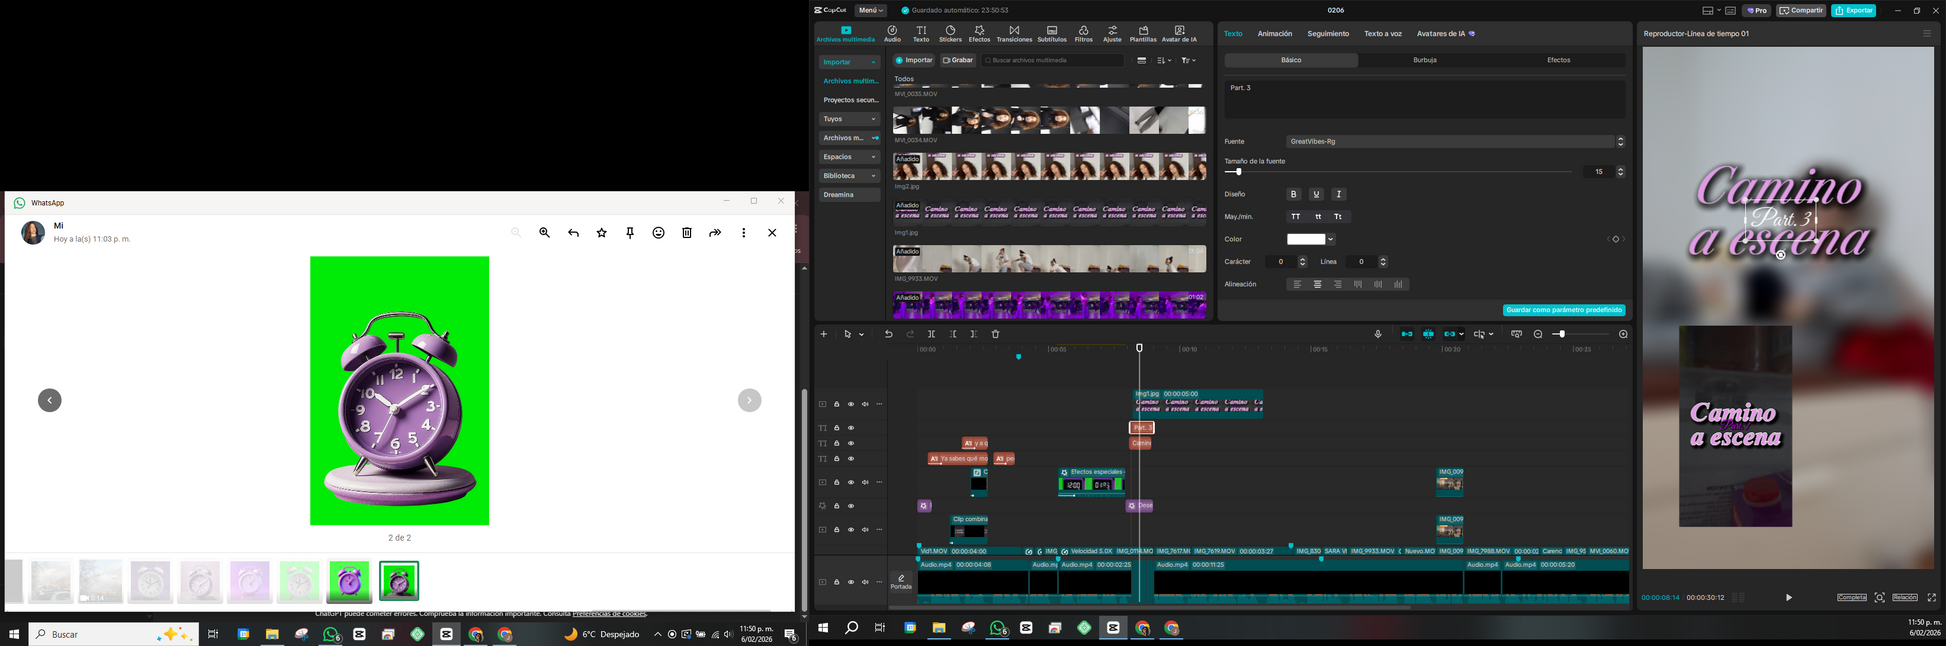
Task: Pin the image in WhatsApp viewer
Action: tap(630, 232)
